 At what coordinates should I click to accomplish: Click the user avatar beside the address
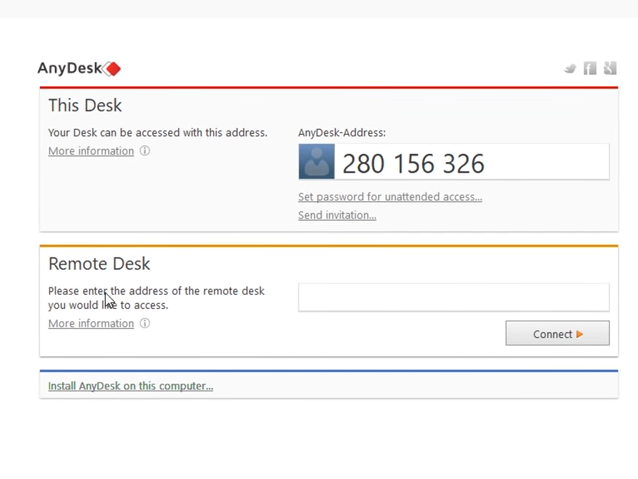coord(317,162)
